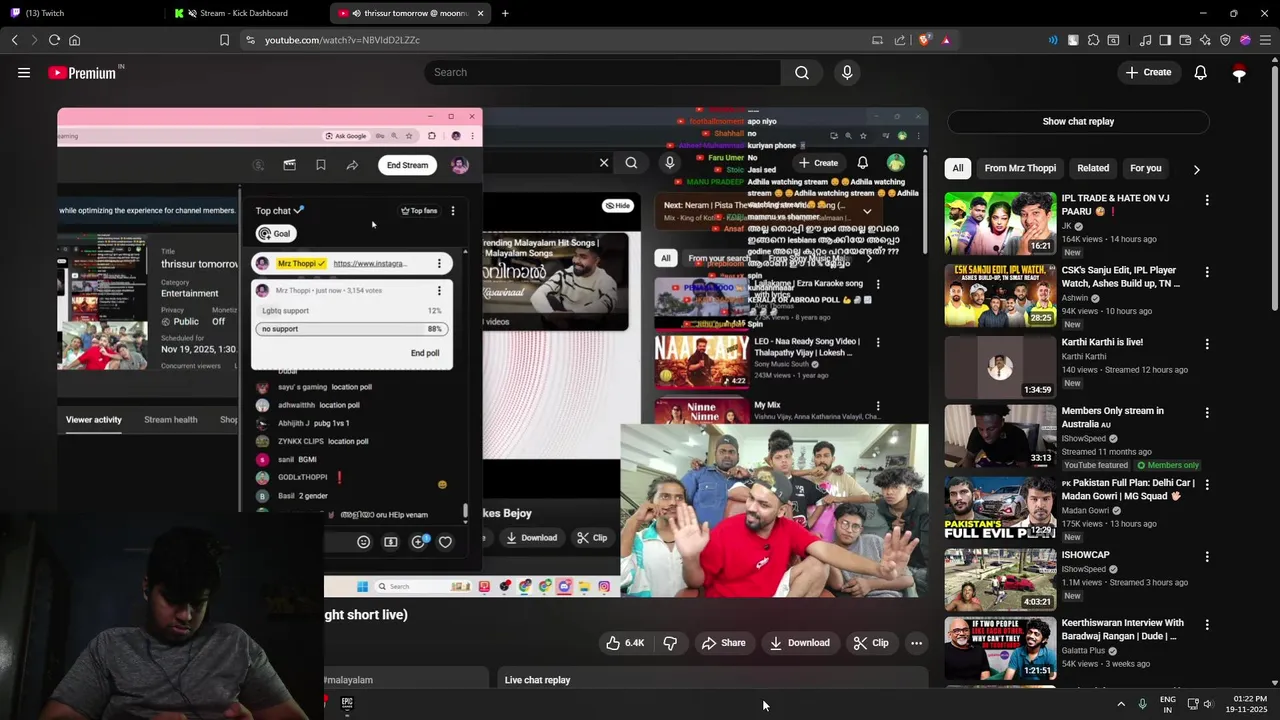Open more actions ellipsis beside Clip
The width and height of the screenshot is (1280, 720).
tap(916, 643)
